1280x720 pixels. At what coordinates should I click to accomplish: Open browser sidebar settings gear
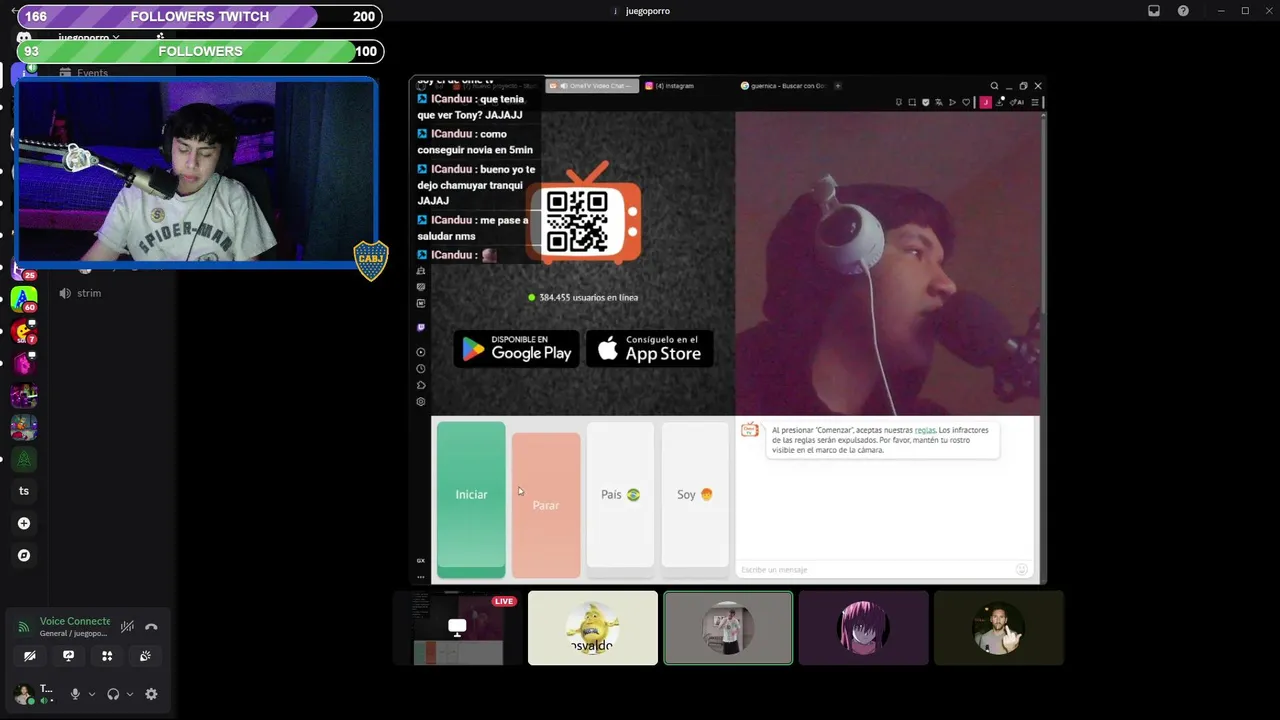pos(421,402)
